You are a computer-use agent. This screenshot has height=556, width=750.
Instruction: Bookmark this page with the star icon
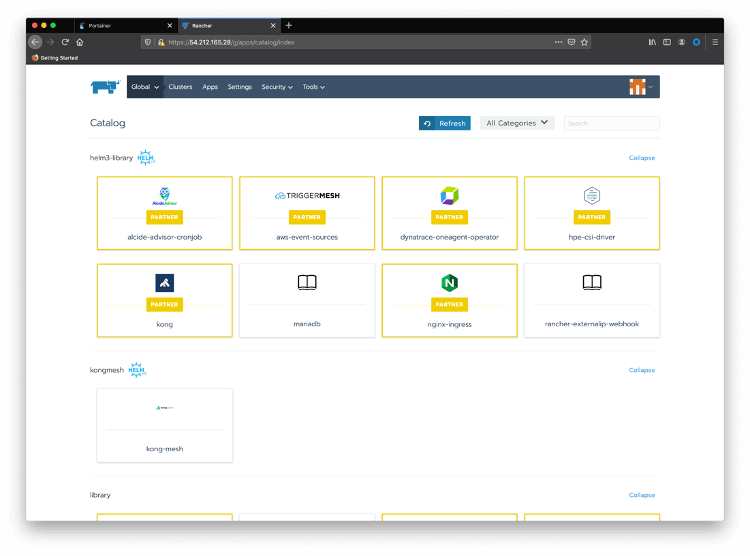tap(585, 42)
